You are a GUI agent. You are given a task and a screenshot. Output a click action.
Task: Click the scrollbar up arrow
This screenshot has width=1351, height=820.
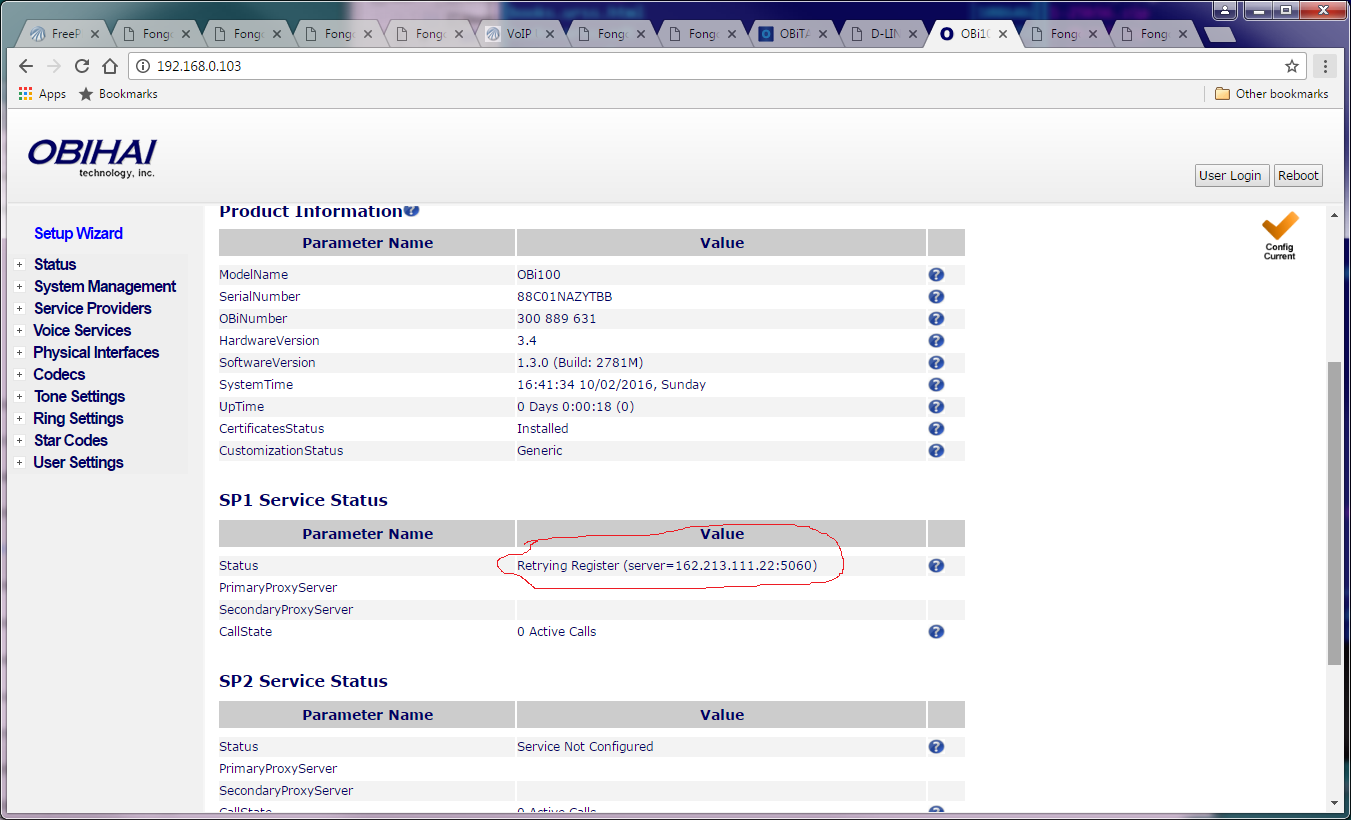tap(1334, 215)
